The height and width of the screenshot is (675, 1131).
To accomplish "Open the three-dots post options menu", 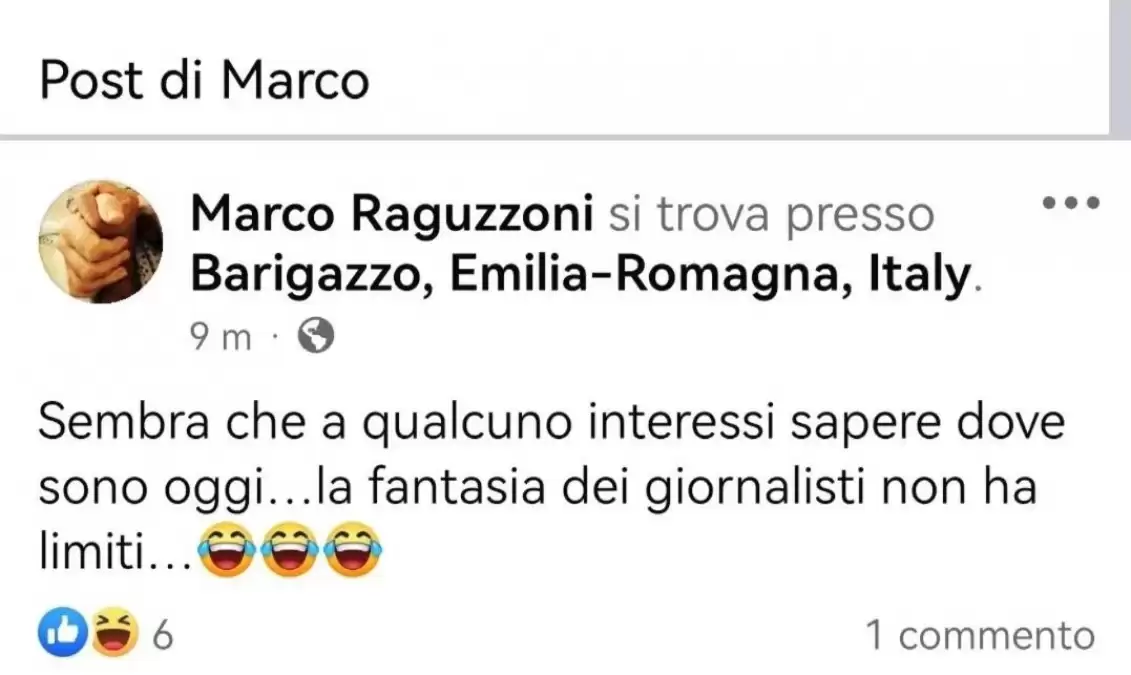I will point(1071,203).
